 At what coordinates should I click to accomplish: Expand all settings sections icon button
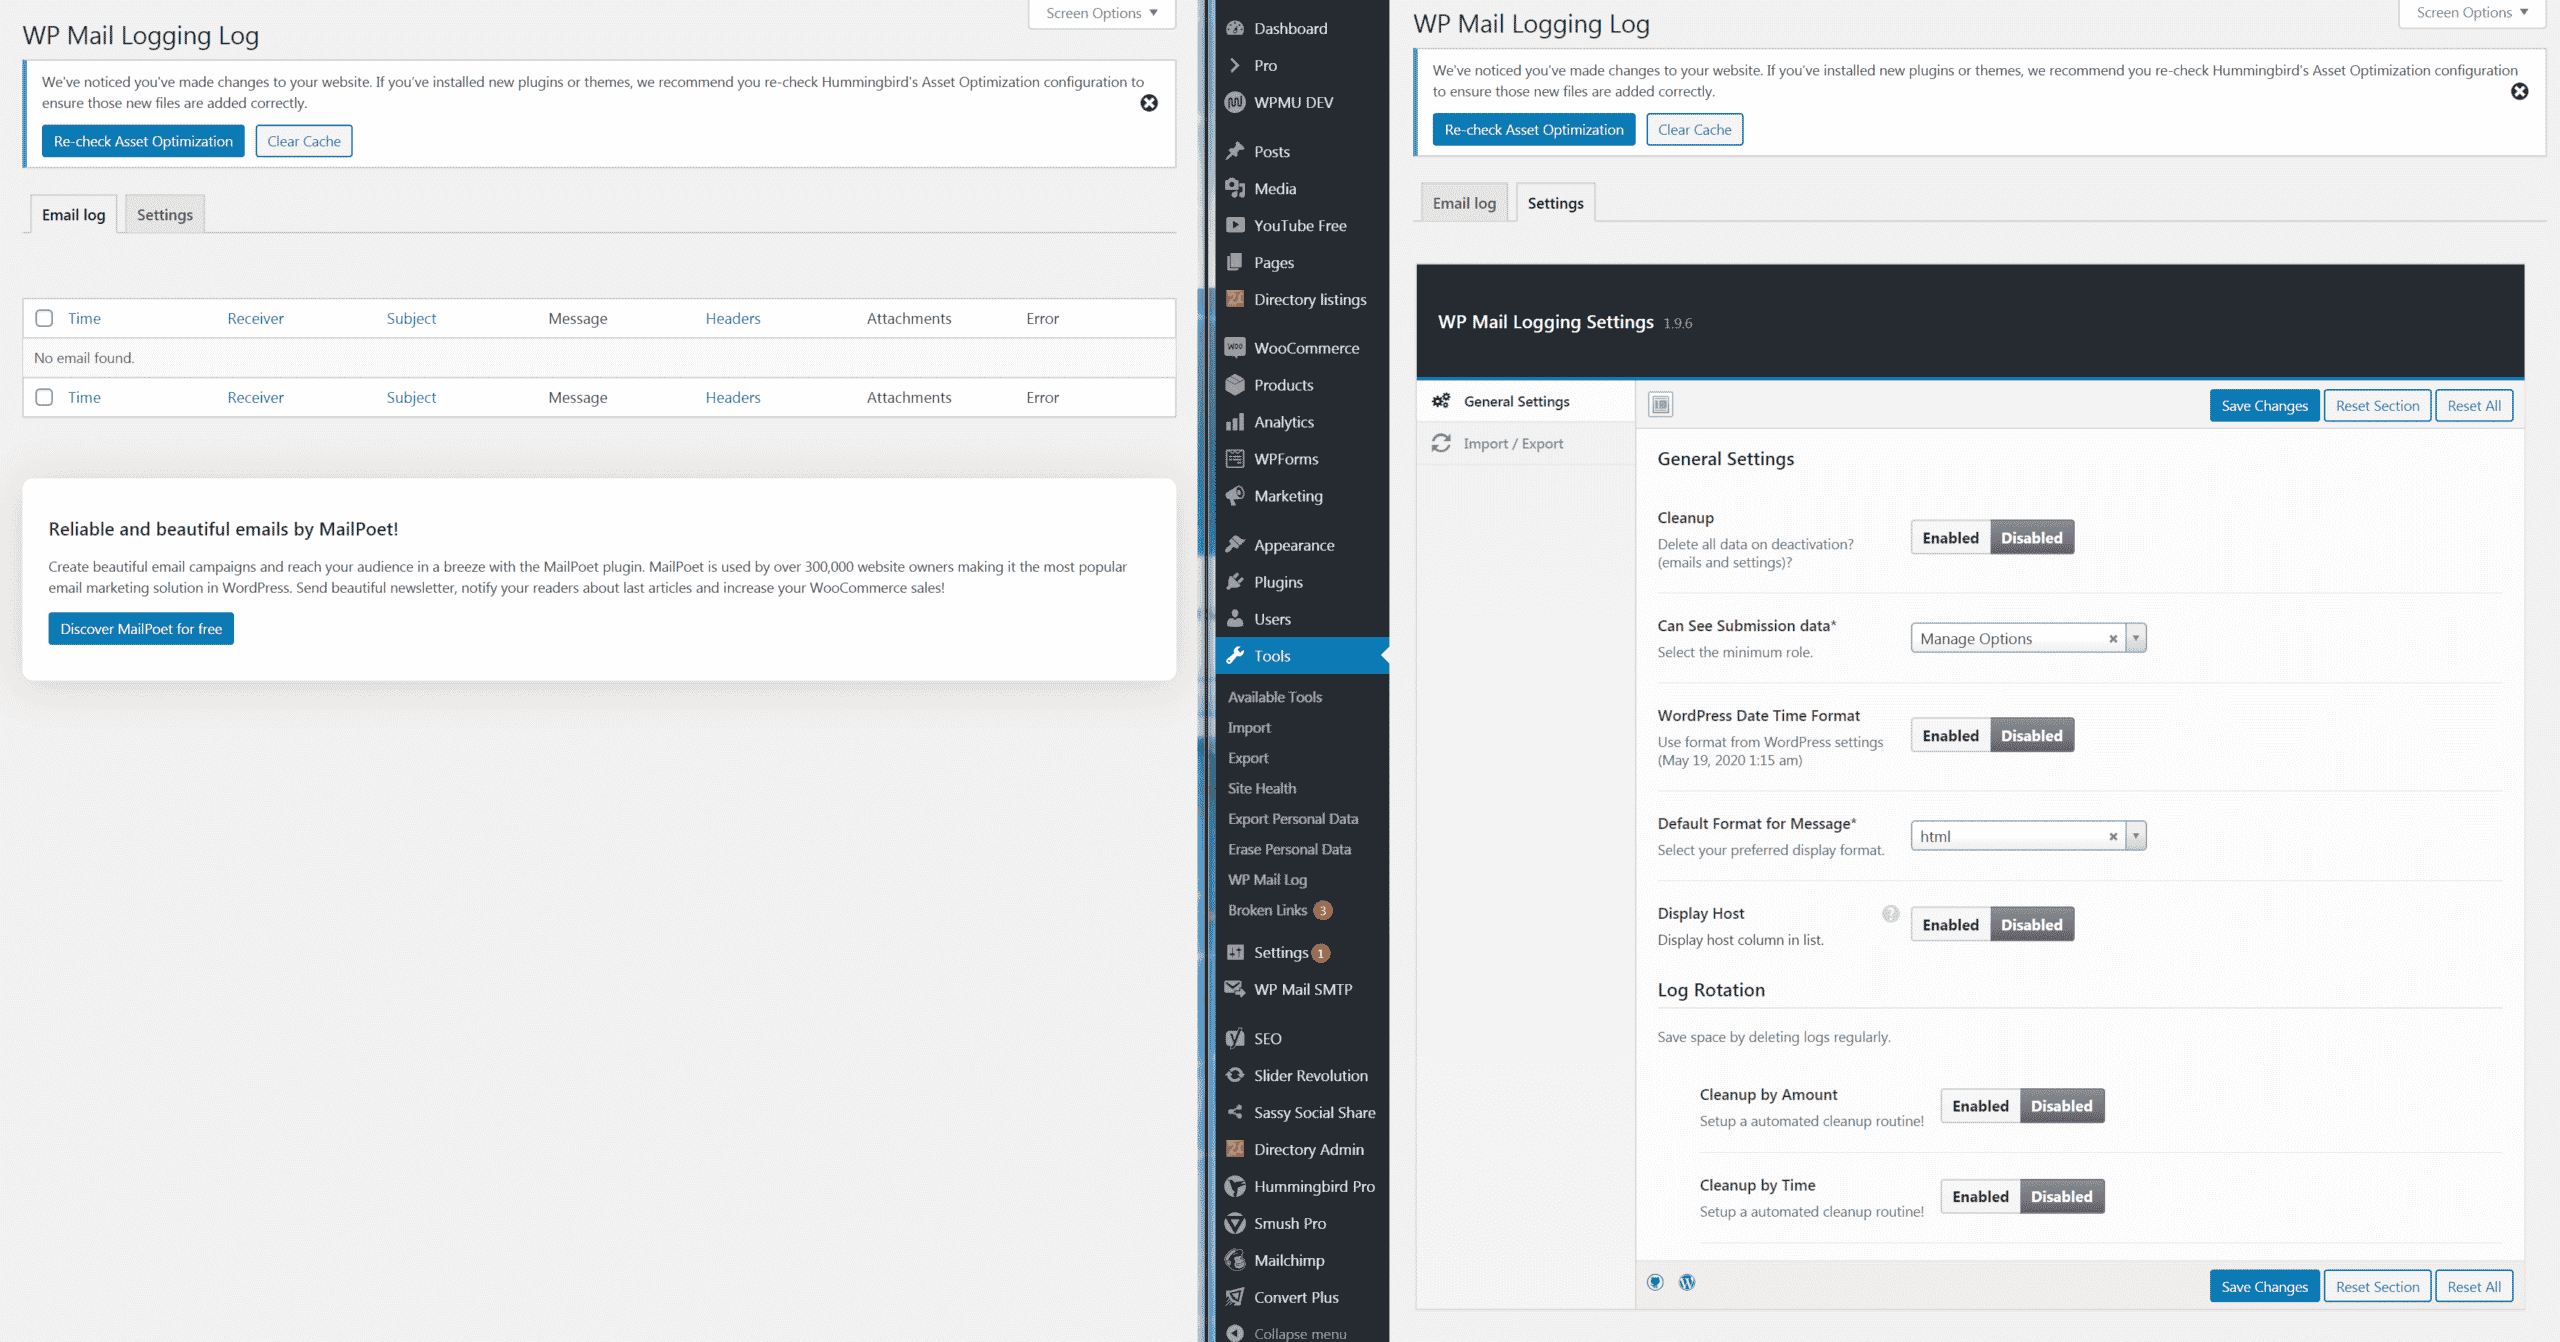pos(1661,404)
